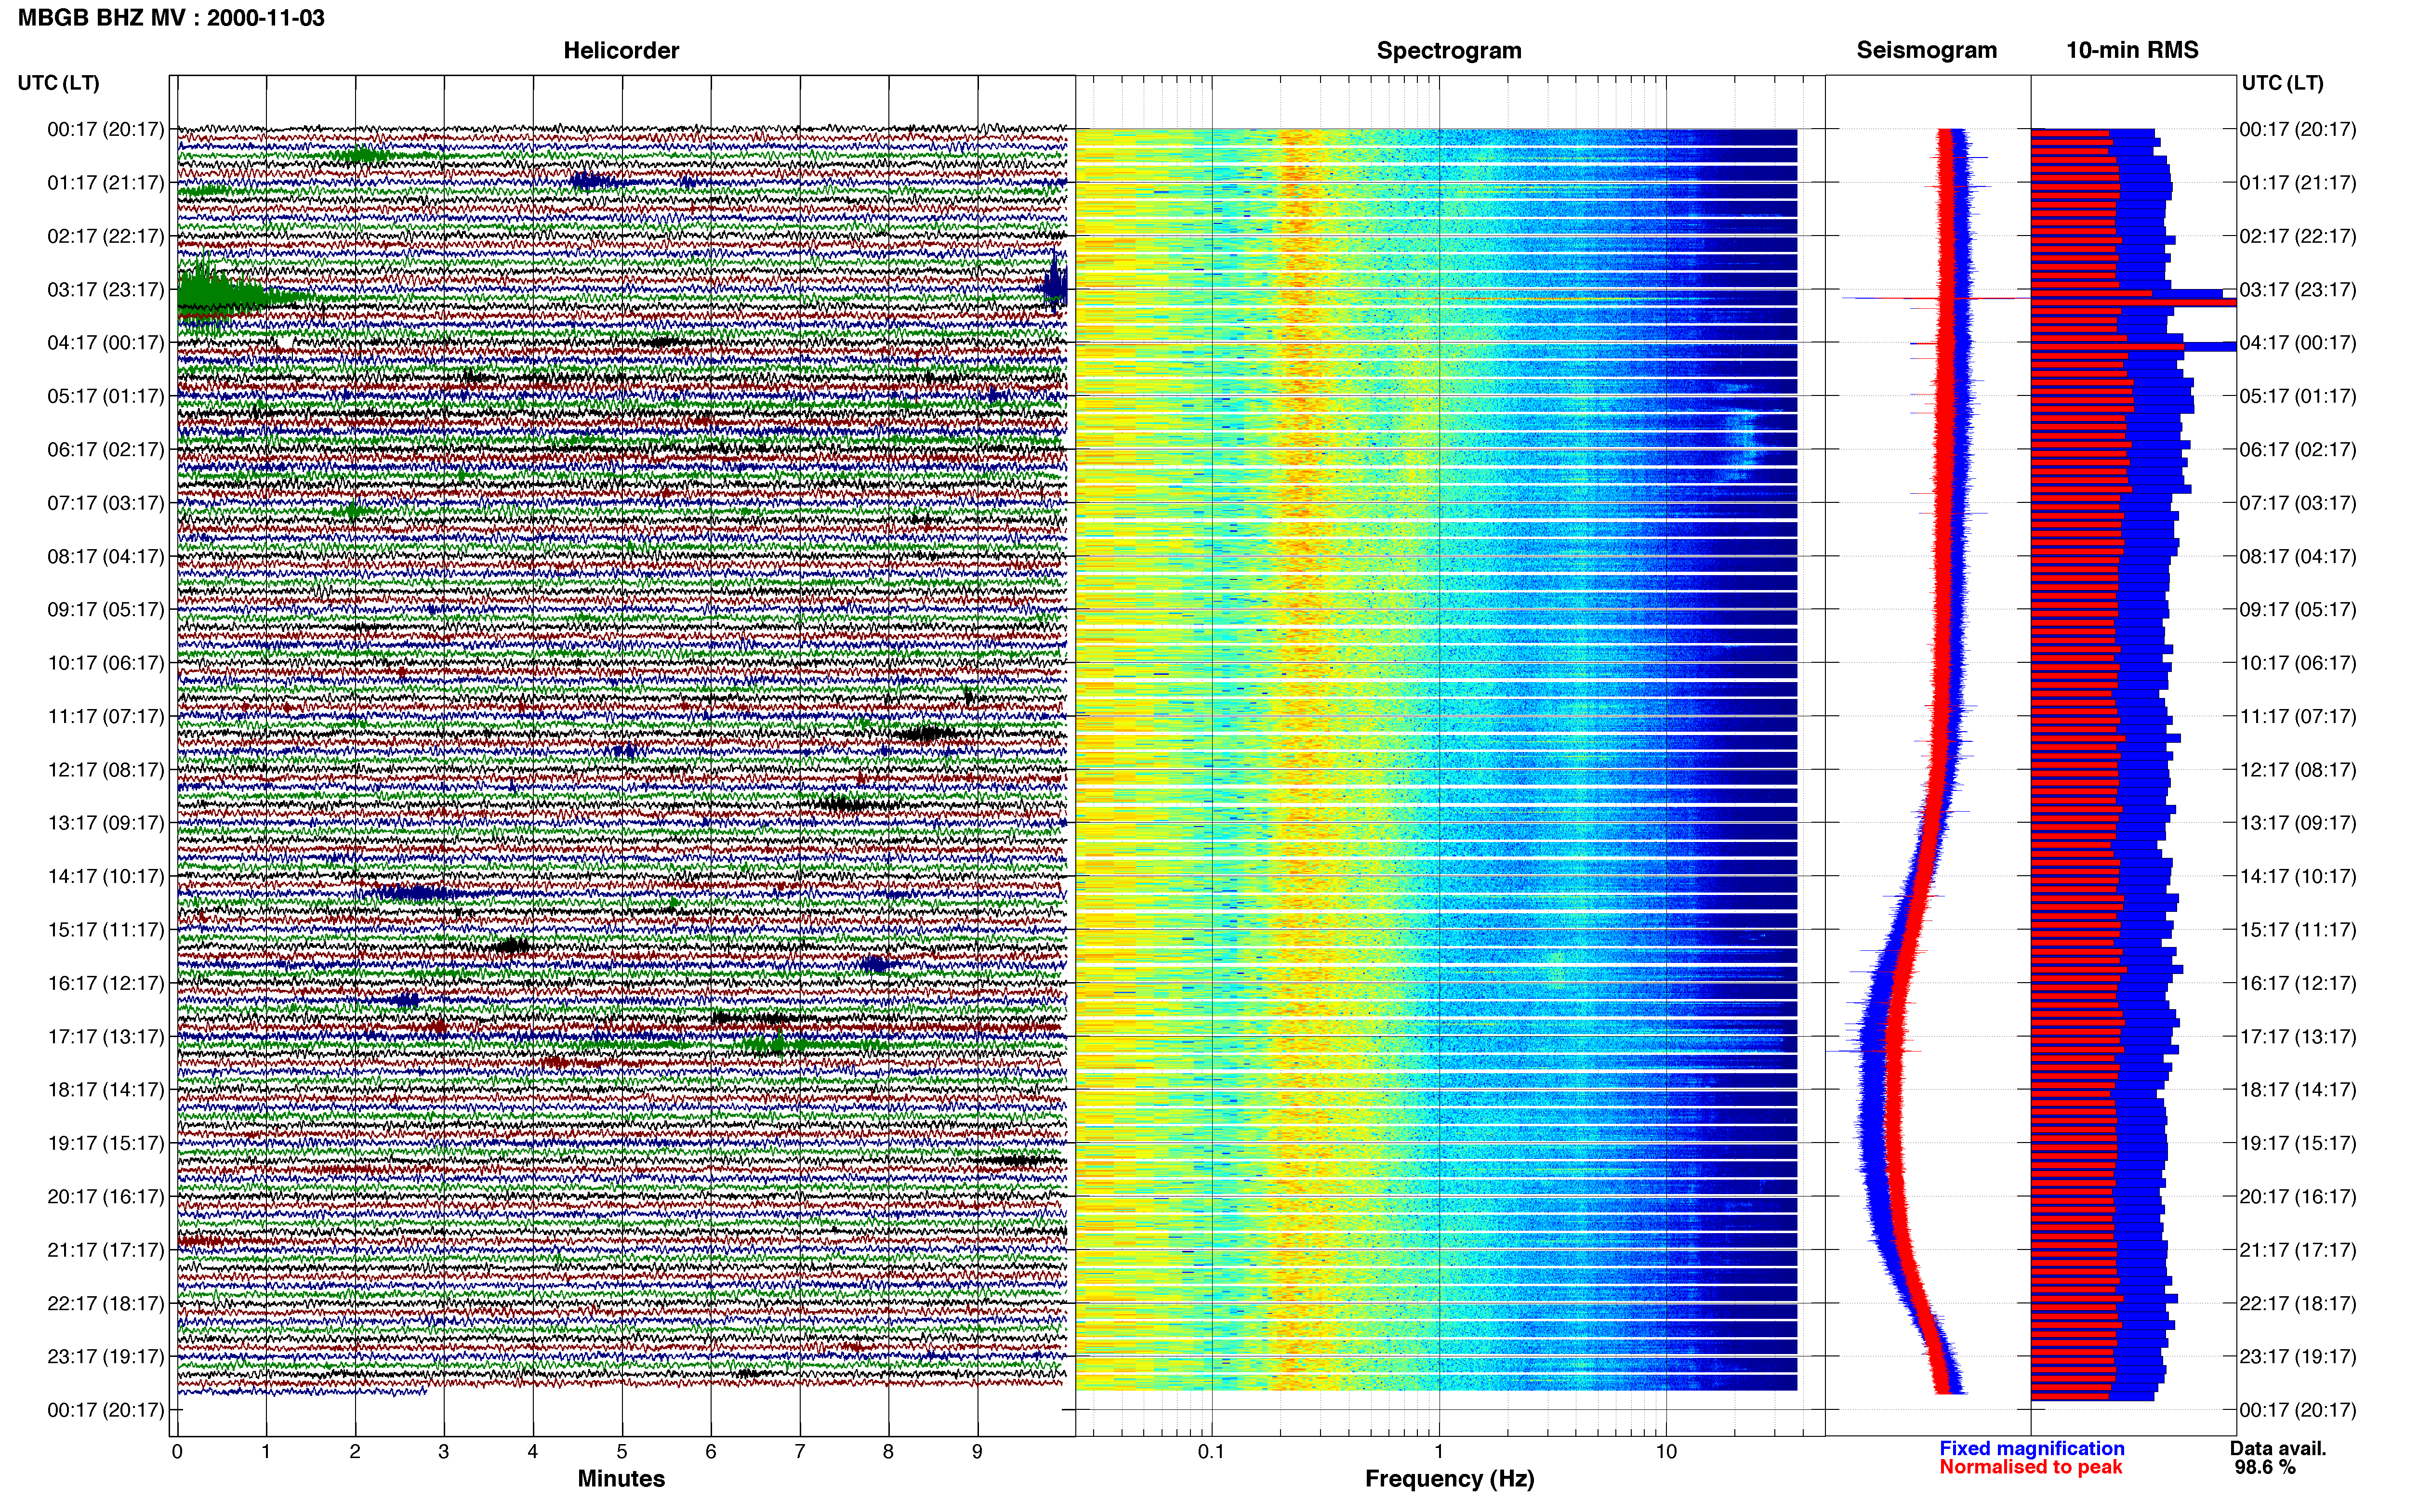Select right time label '04:17 (00:17)'
The image size is (2418, 1512).
coord(2298,343)
